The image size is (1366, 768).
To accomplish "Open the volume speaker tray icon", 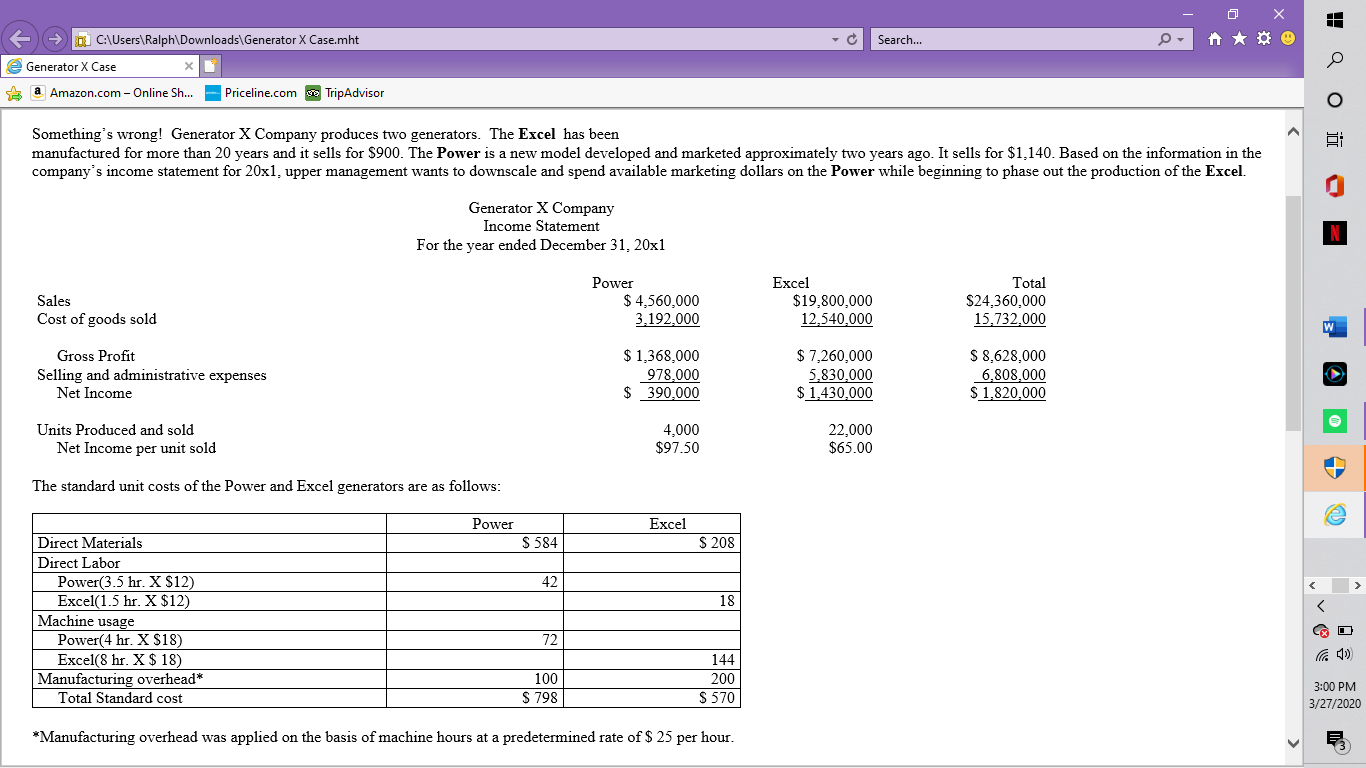I will pyautogui.click(x=1346, y=656).
